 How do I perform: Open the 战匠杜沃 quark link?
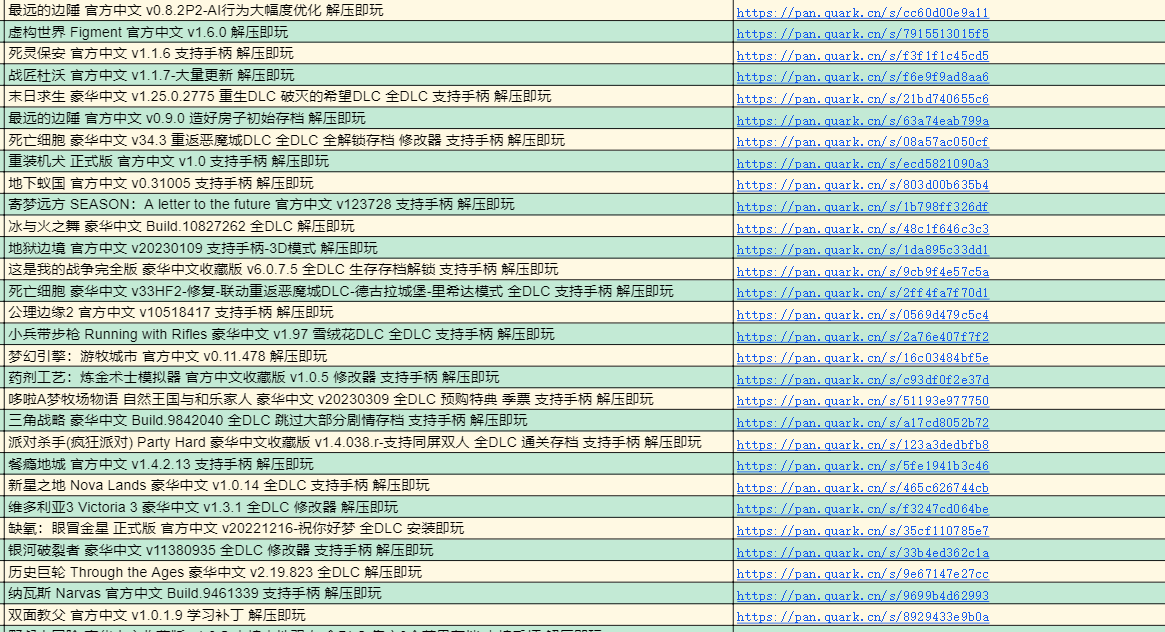pos(862,75)
